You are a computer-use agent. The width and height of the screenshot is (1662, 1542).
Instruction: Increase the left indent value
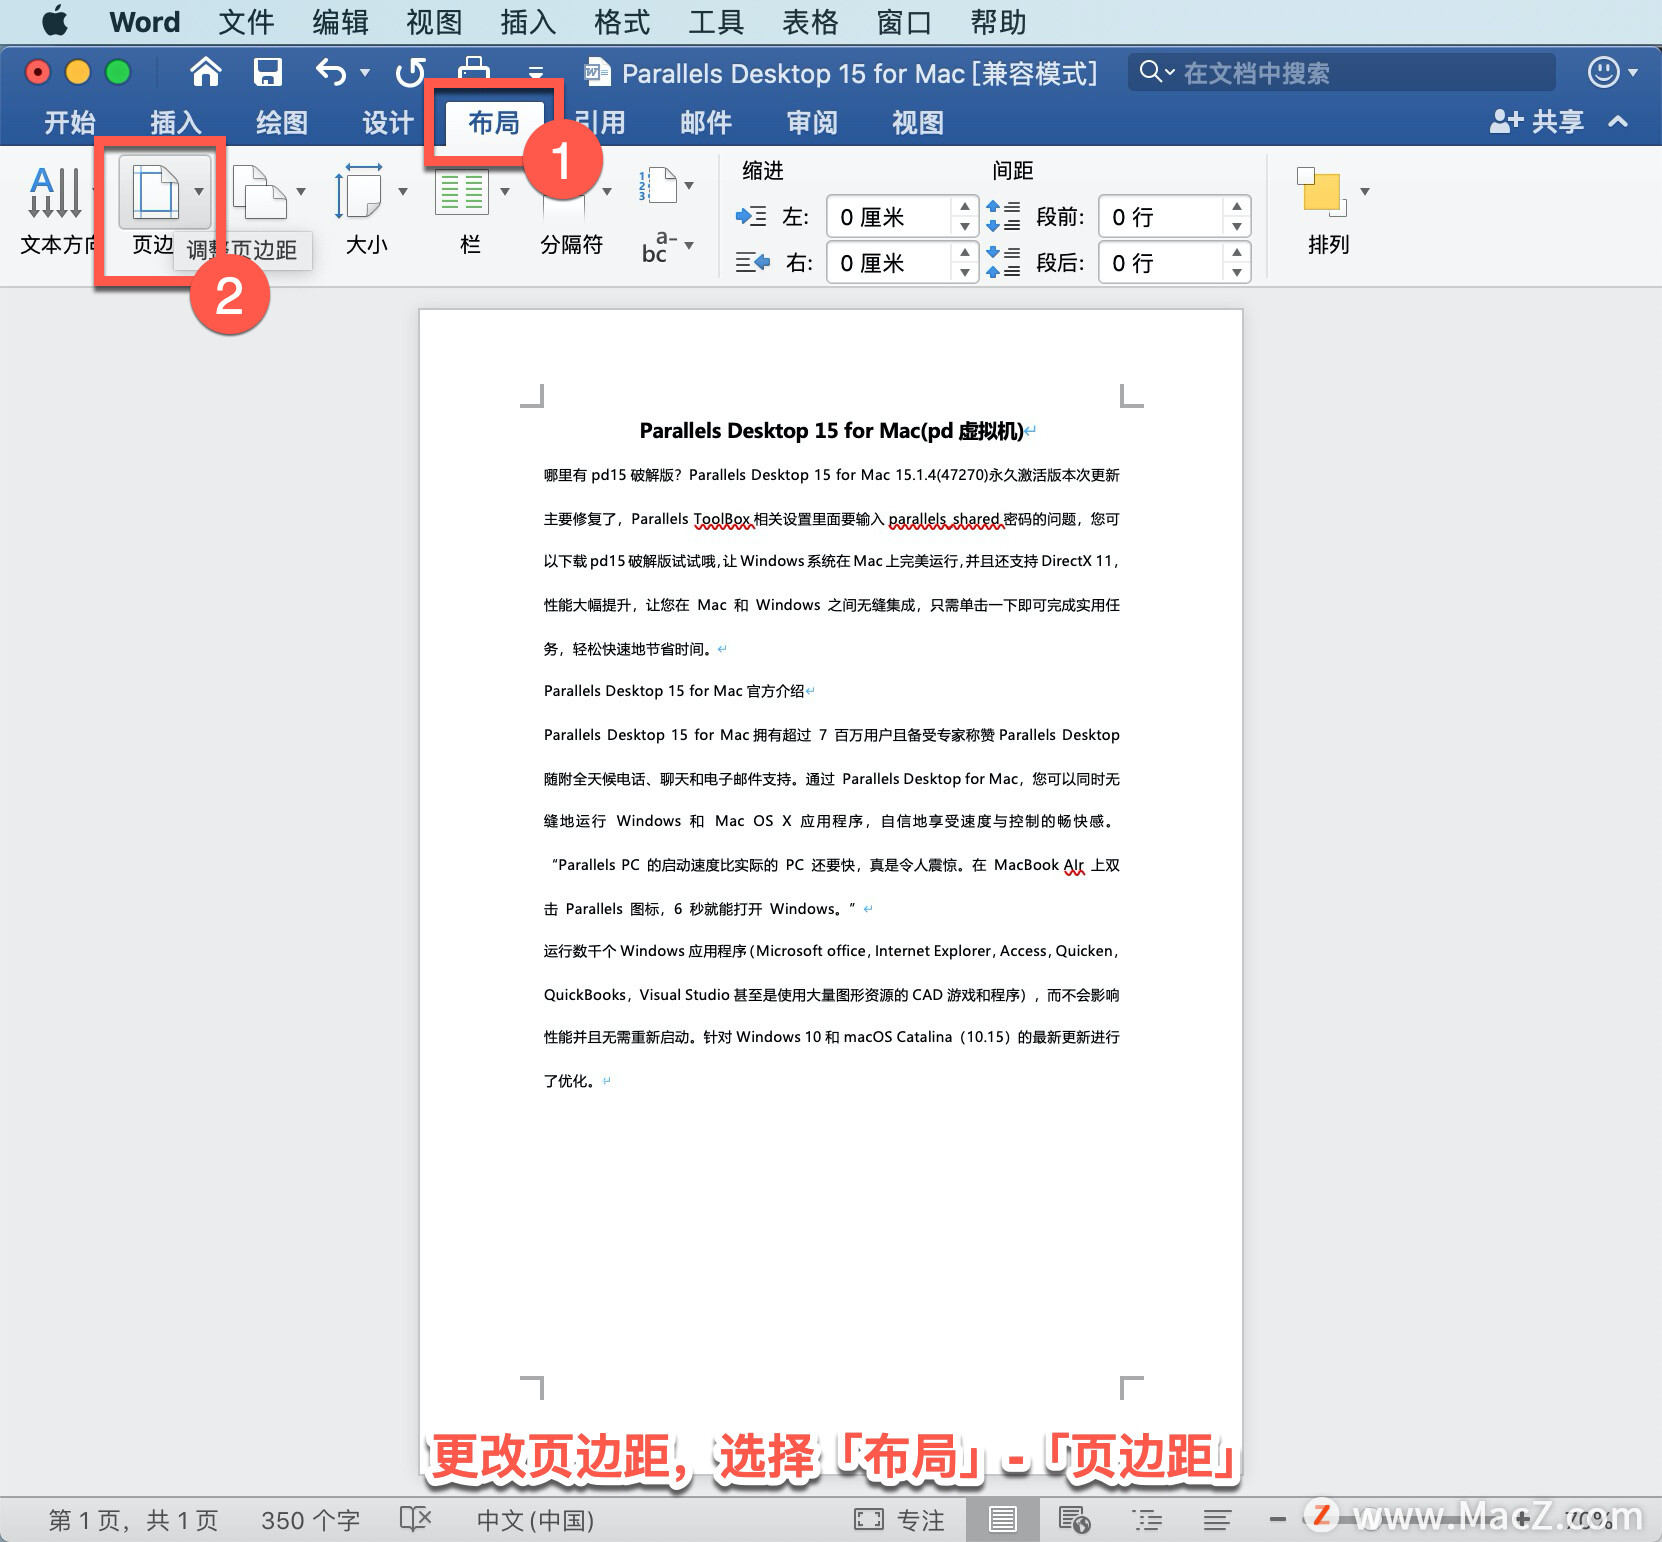click(964, 207)
